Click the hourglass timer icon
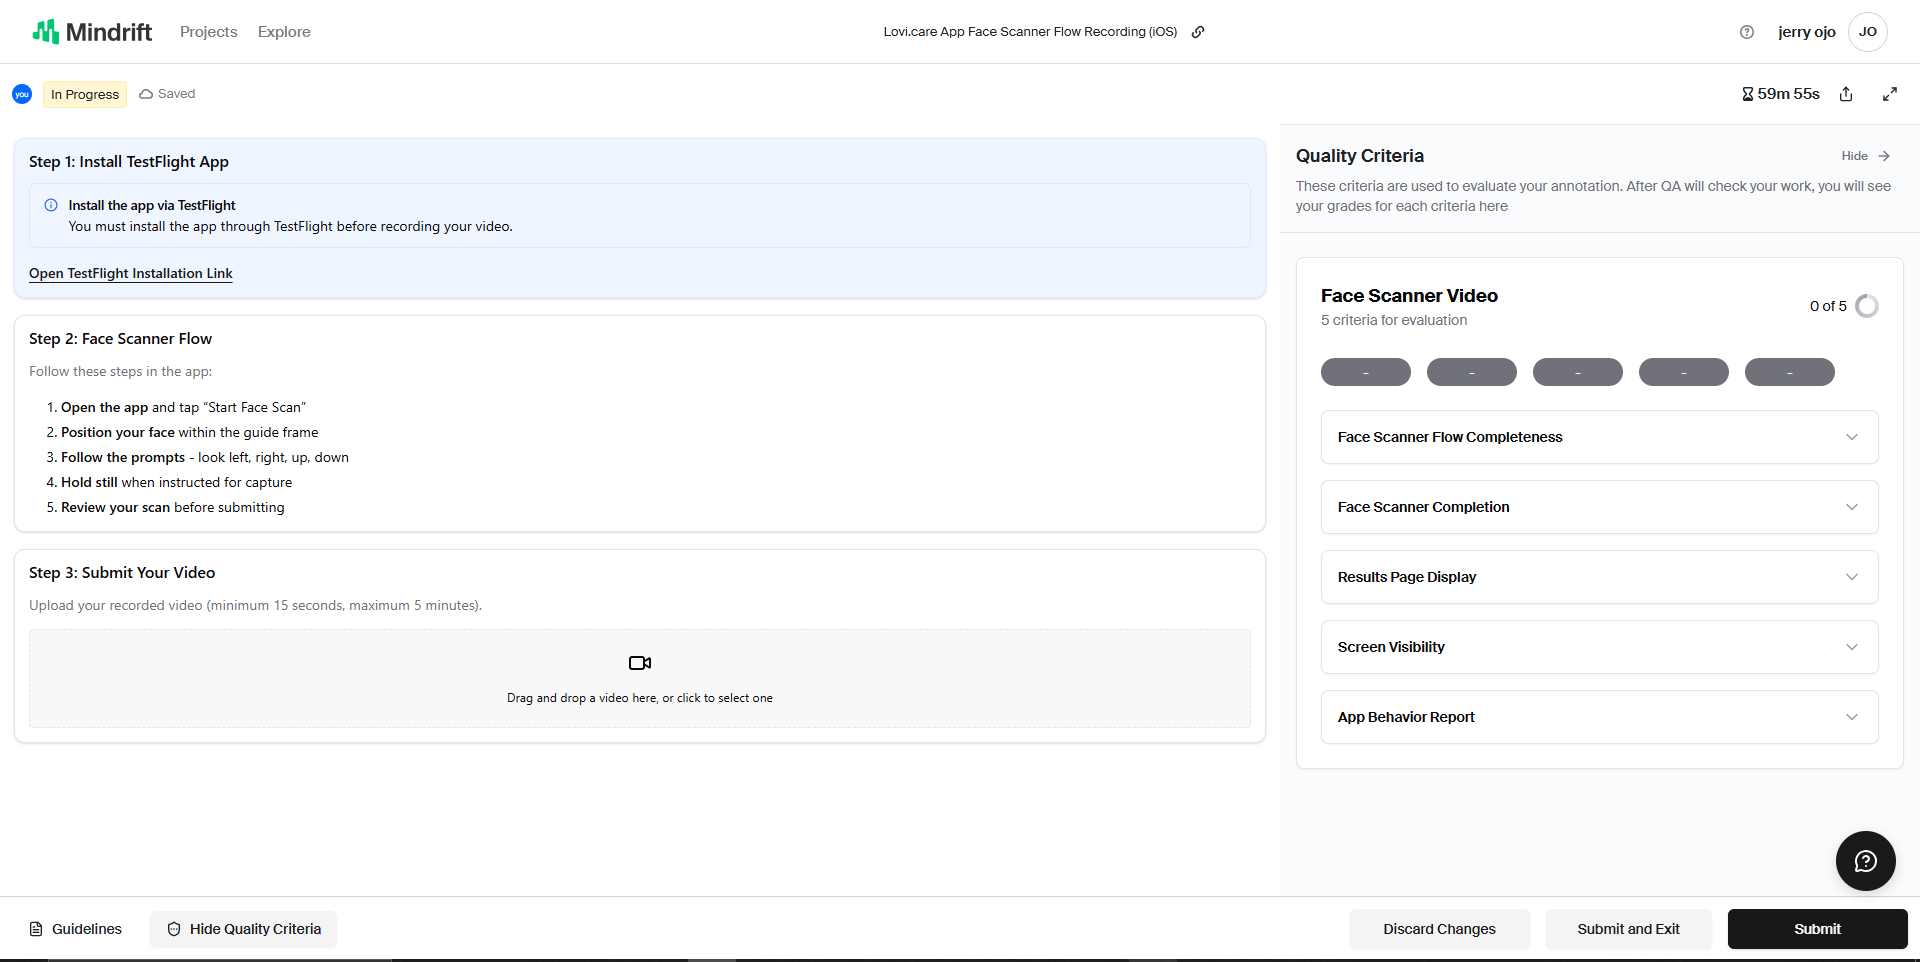 [1747, 94]
